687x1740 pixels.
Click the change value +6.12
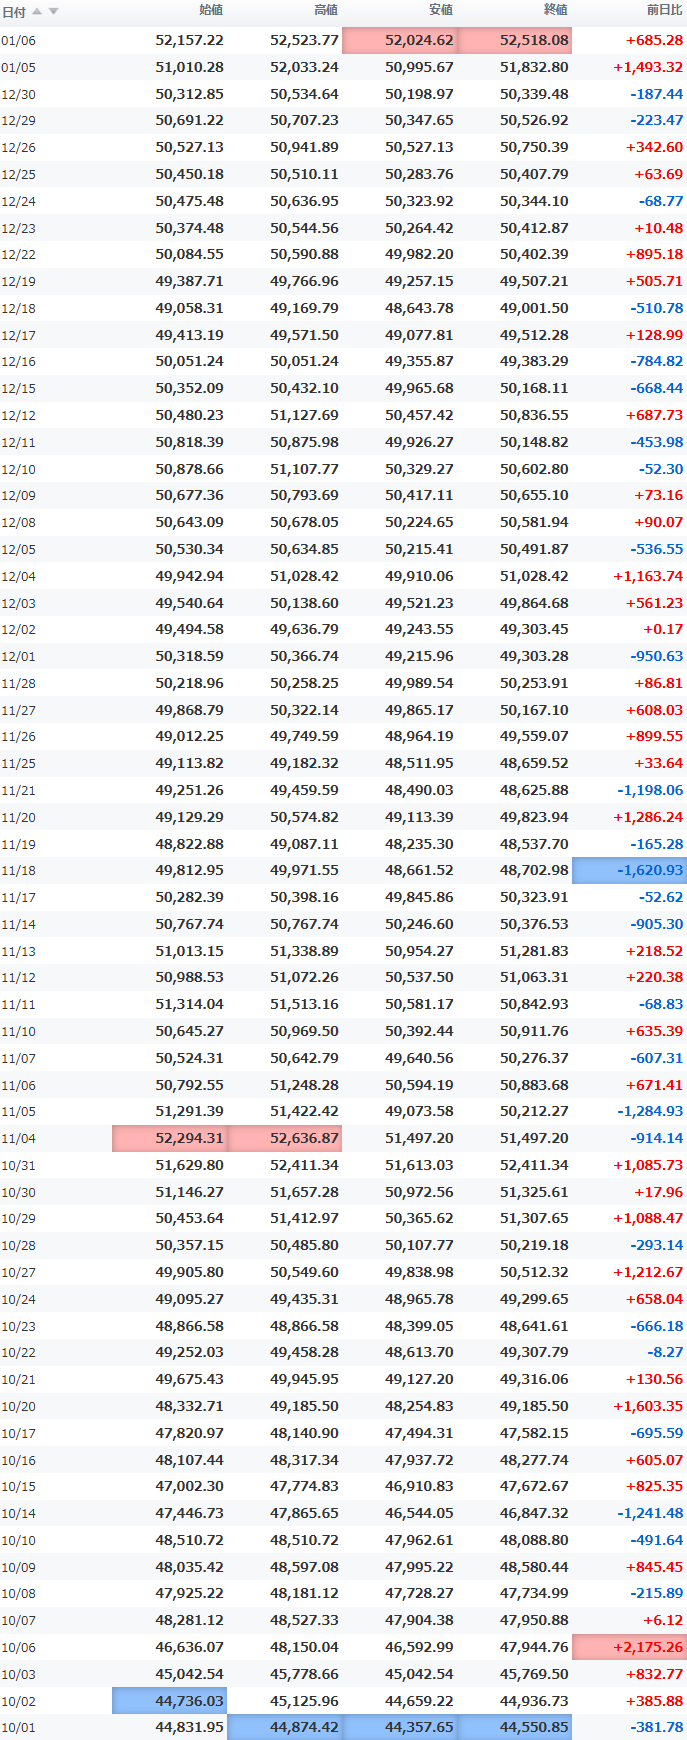(664, 1621)
